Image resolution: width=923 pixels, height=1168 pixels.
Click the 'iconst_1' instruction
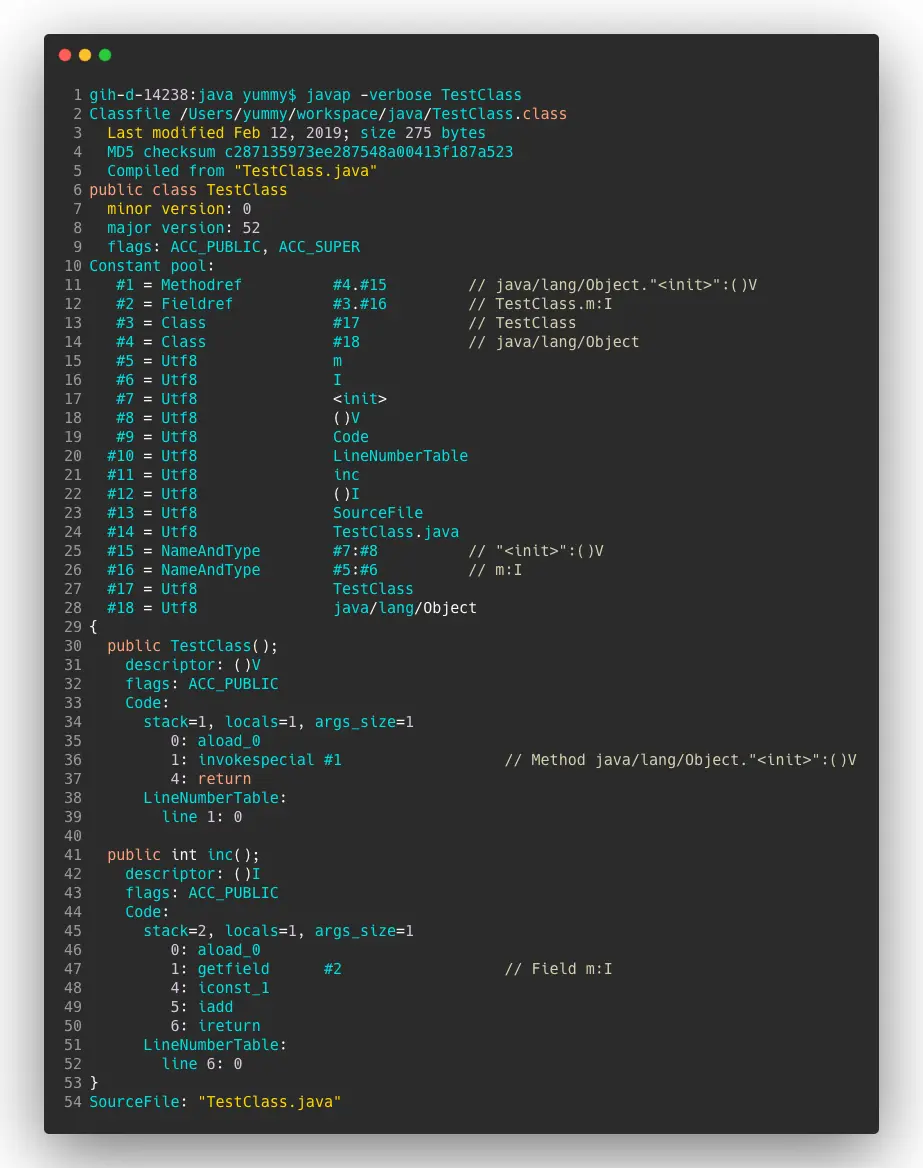233,988
